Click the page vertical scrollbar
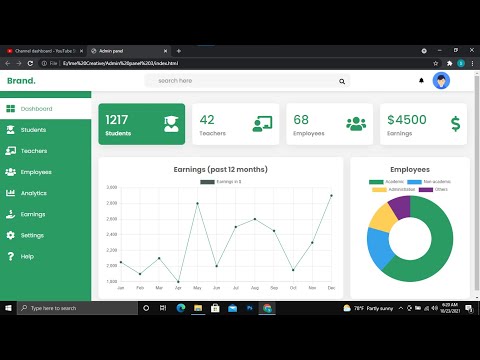Image resolution: width=480 pixels, height=360 pixels. coord(477,183)
